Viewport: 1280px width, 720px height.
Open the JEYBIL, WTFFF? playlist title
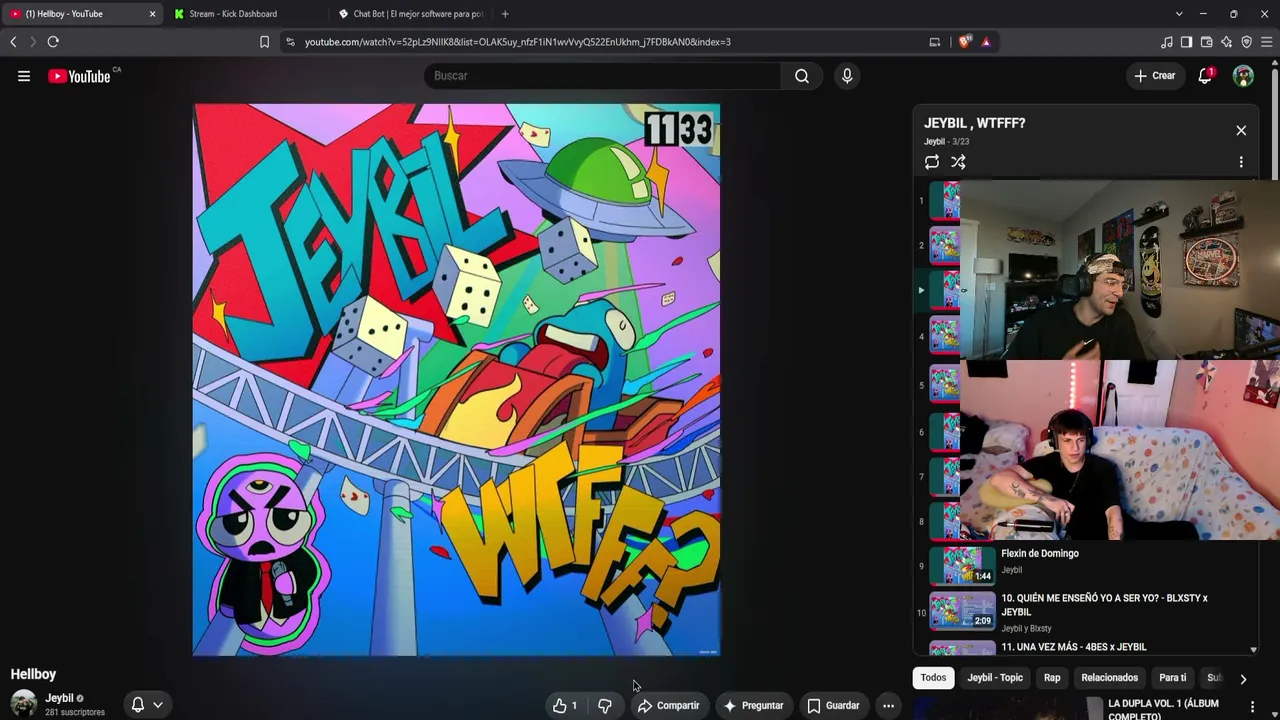click(974, 123)
